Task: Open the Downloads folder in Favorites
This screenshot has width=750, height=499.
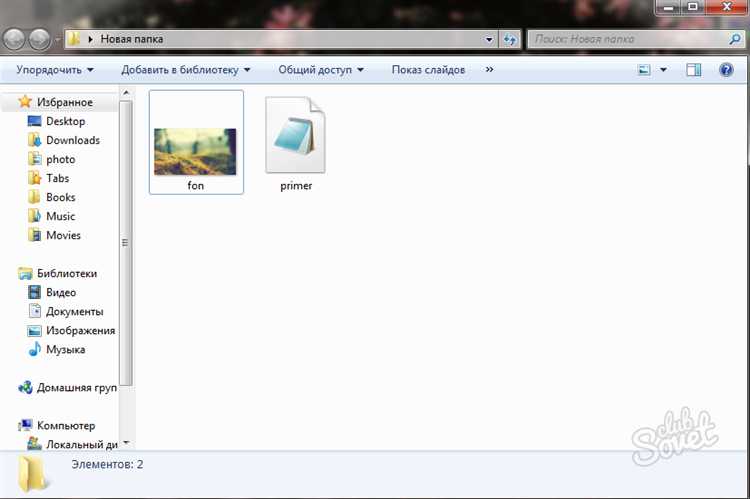Action: 72,140
